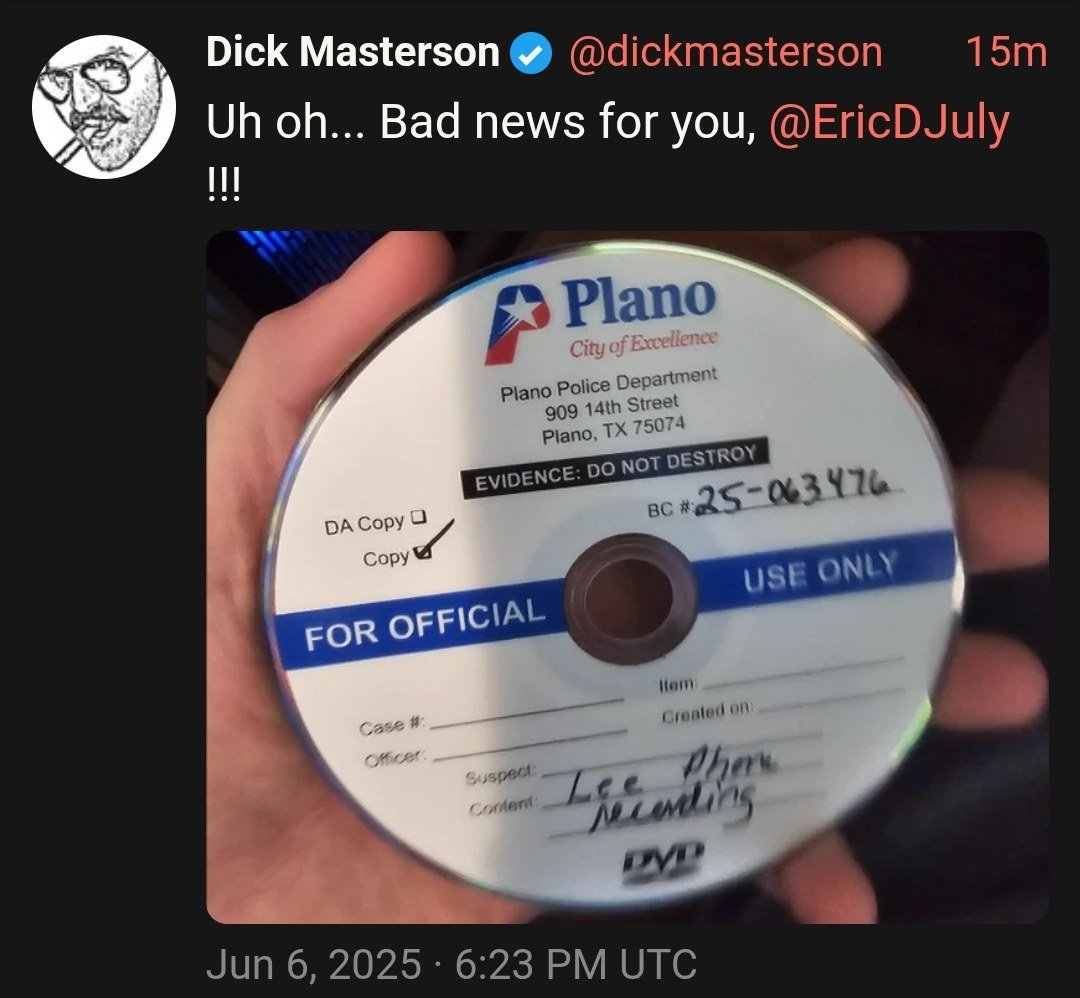Click the FOR OFFICIAL blue band text
This screenshot has width=1080, height=998.
(x=425, y=623)
